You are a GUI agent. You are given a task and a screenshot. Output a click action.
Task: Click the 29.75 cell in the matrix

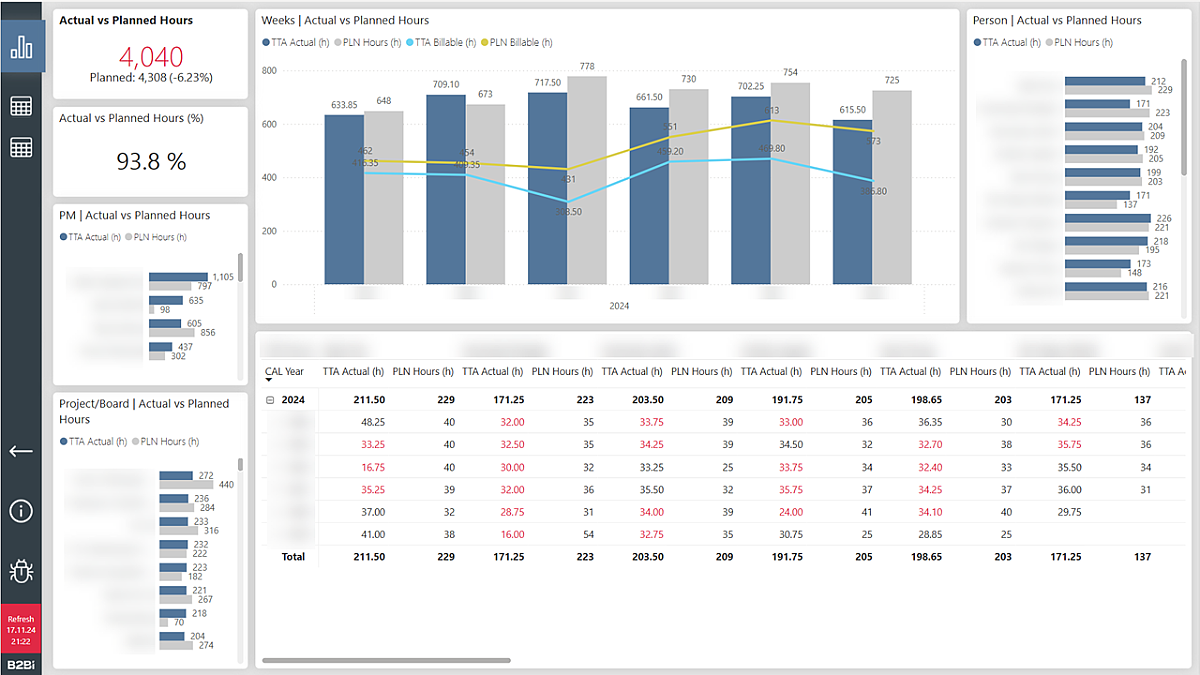click(x=1071, y=511)
